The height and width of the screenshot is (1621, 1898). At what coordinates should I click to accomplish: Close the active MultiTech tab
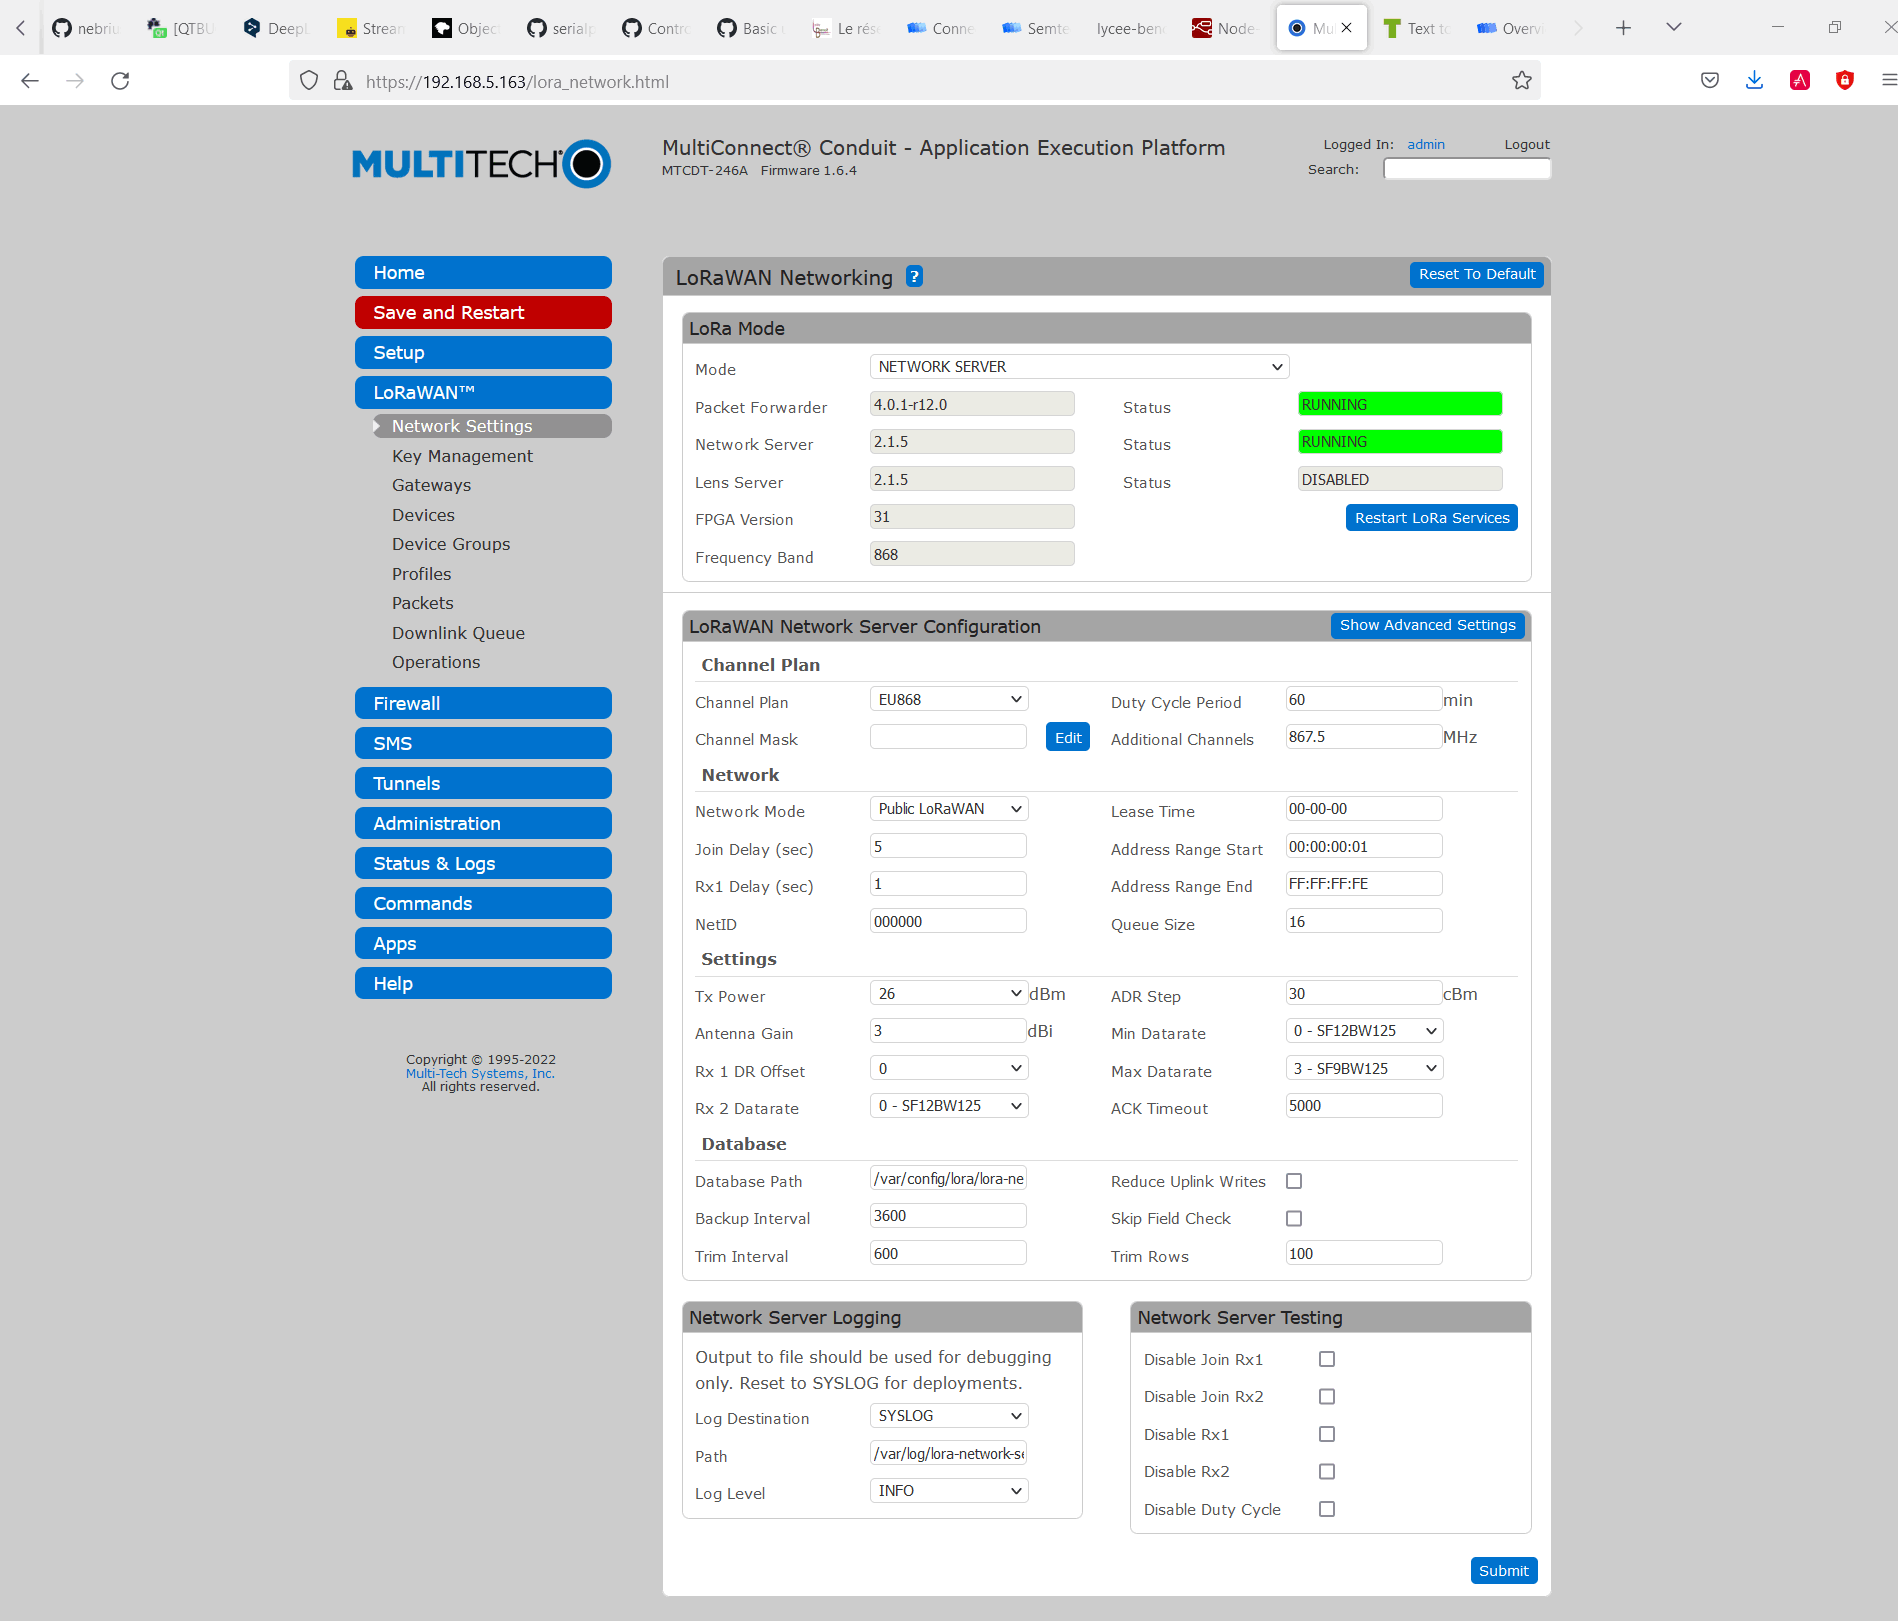point(1347,28)
